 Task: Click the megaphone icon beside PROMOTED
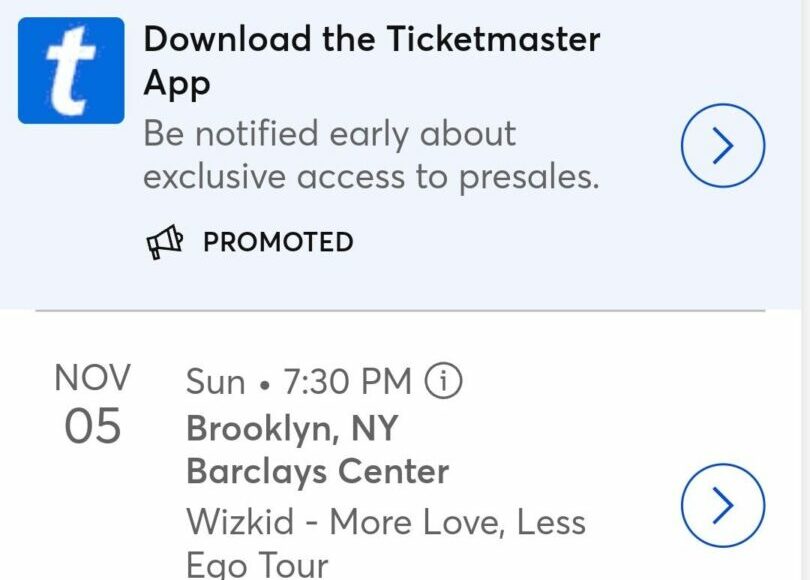click(166, 242)
